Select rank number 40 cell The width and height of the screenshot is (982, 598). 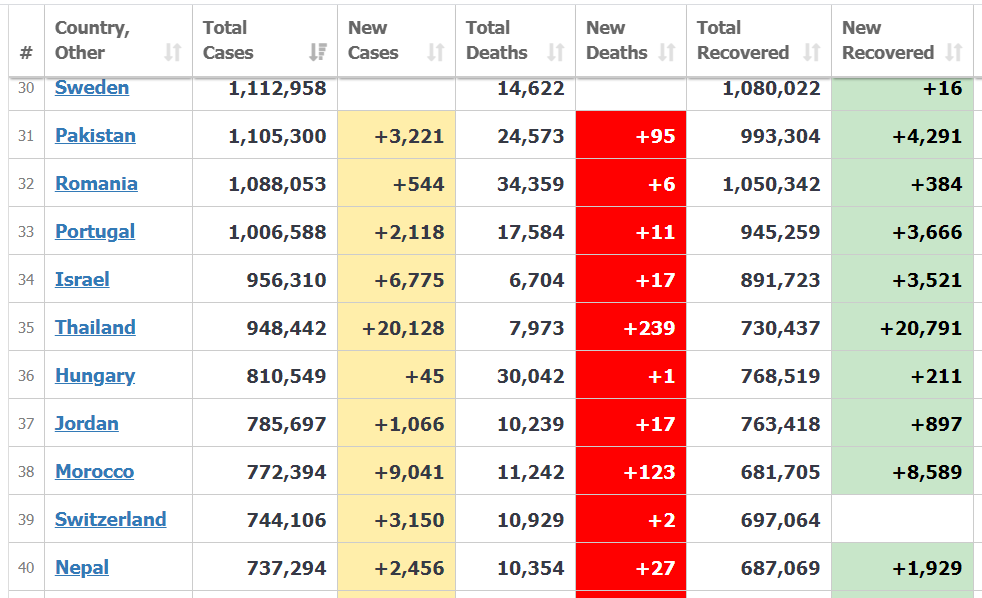pyautogui.click(x=26, y=568)
